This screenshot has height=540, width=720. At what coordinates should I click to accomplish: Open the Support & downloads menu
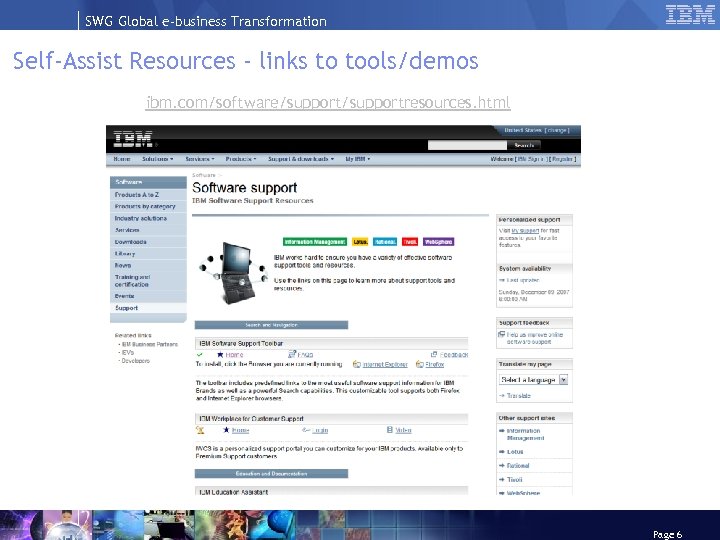coord(301,159)
